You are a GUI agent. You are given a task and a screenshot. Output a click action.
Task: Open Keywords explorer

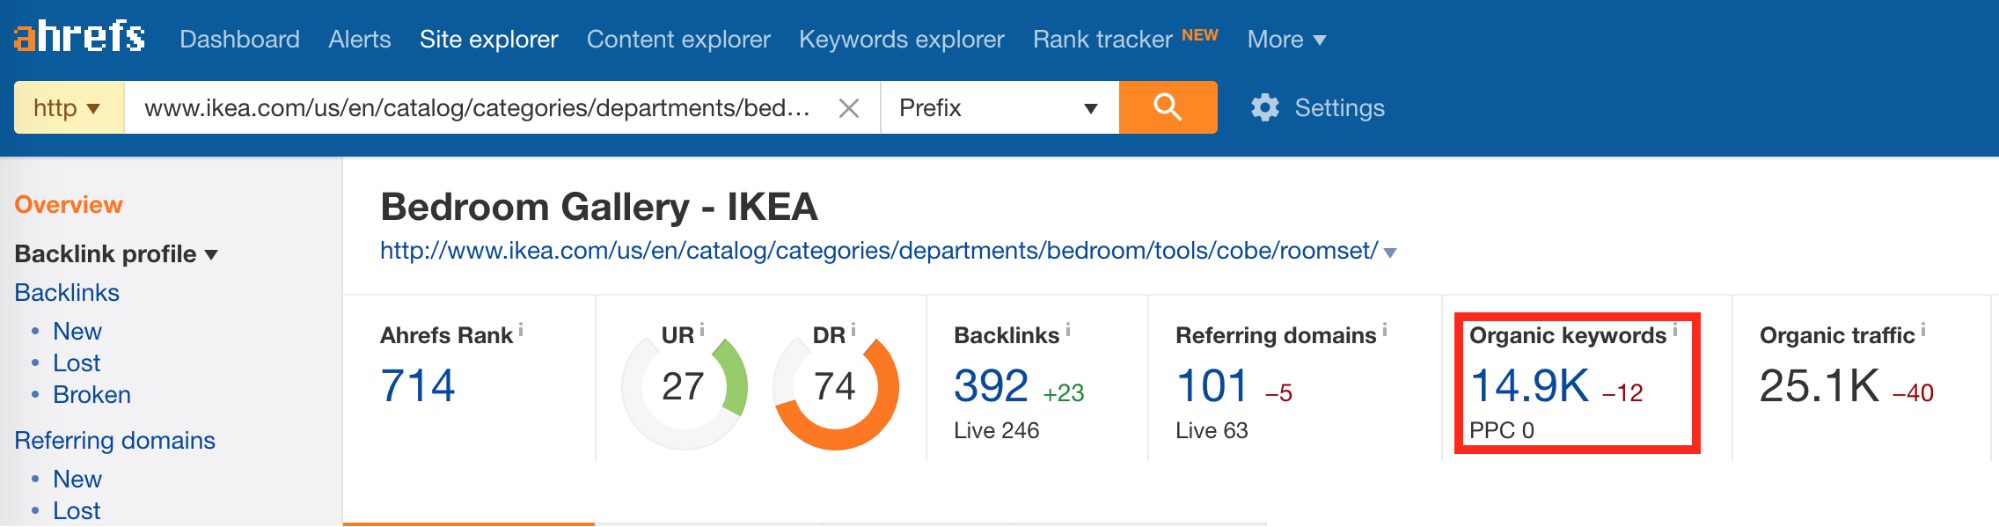click(x=901, y=39)
